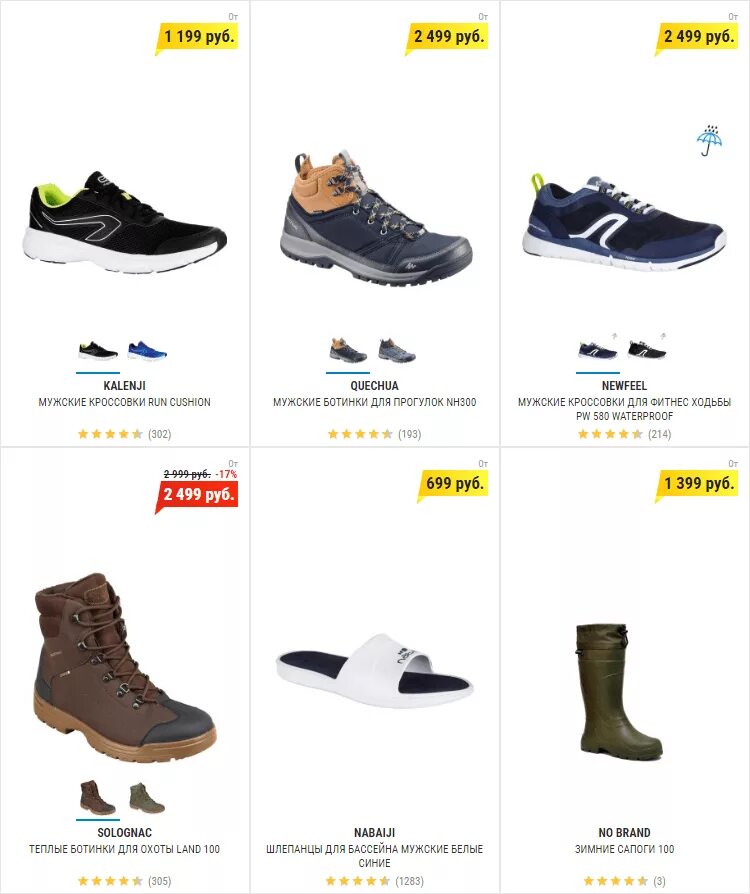Image resolution: width=750 pixels, height=894 pixels.
Task: Click the blue umbrella waterproof icon
Action: 709,140
